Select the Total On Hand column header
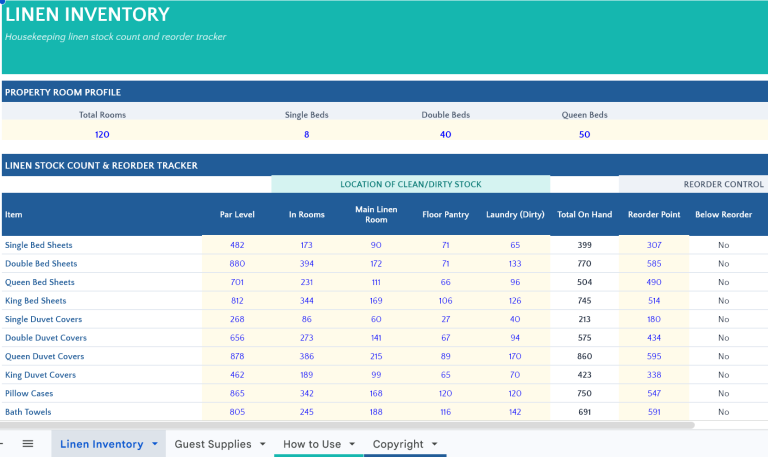The width and height of the screenshot is (768, 457). 584,215
